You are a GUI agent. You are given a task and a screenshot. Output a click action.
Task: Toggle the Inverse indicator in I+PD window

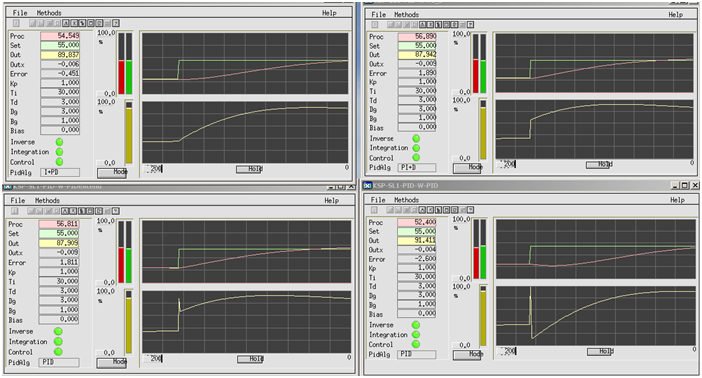tap(59, 142)
